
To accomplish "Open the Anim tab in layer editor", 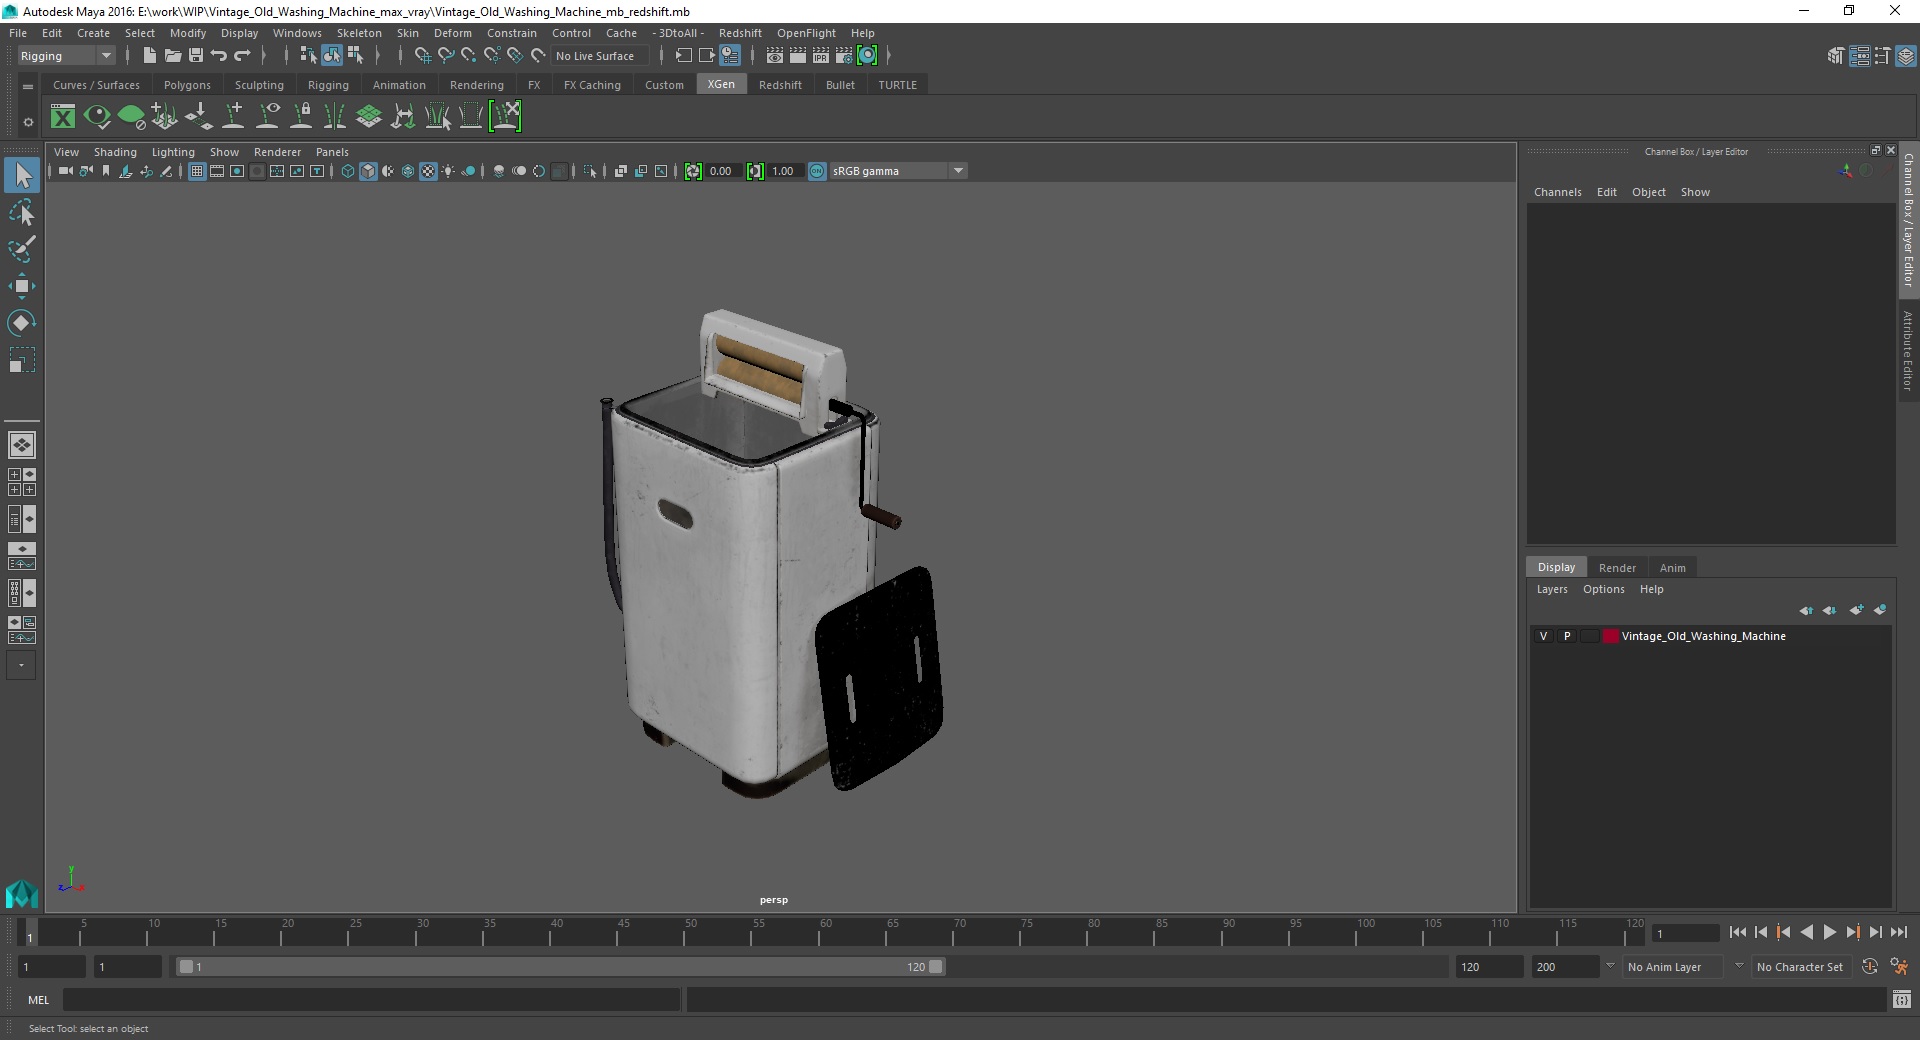I will coord(1672,567).
